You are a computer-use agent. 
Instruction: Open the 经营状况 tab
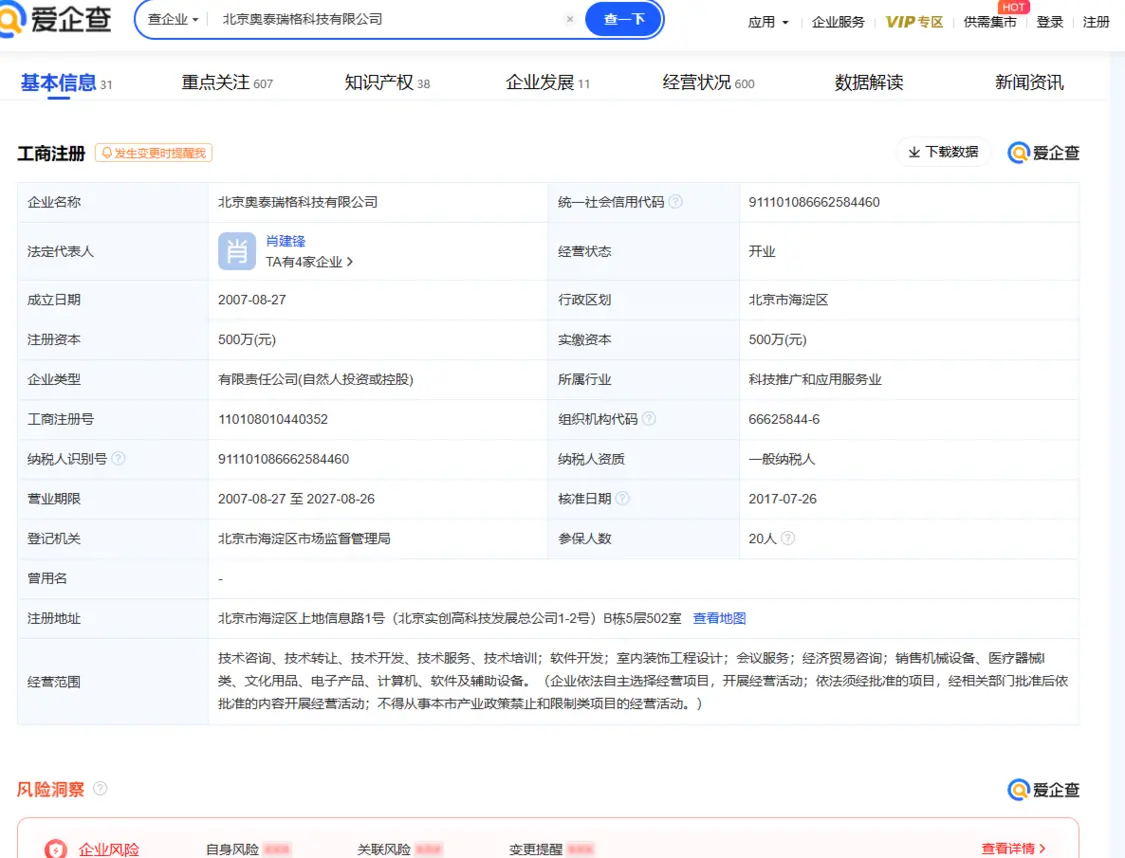click(x=708, y=83)
